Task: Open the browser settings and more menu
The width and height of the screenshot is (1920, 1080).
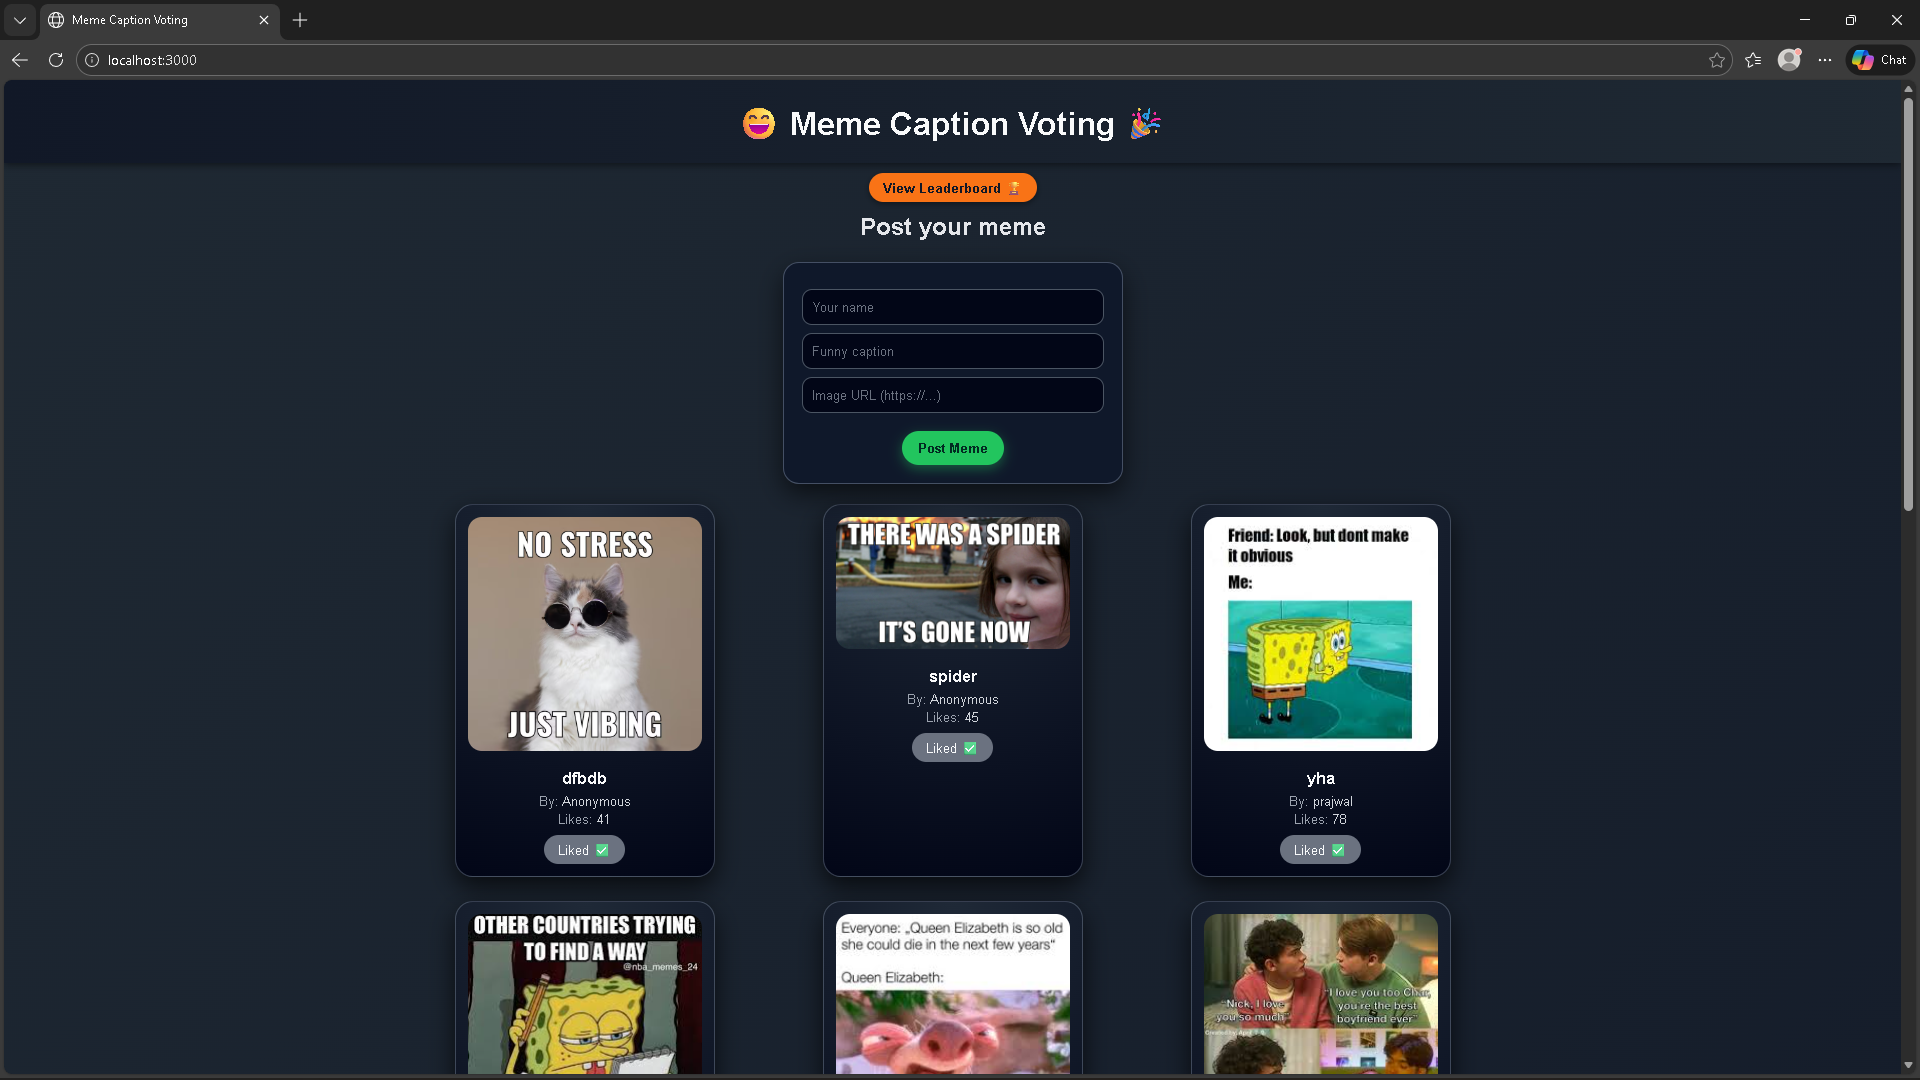Action: [1825, 60]
